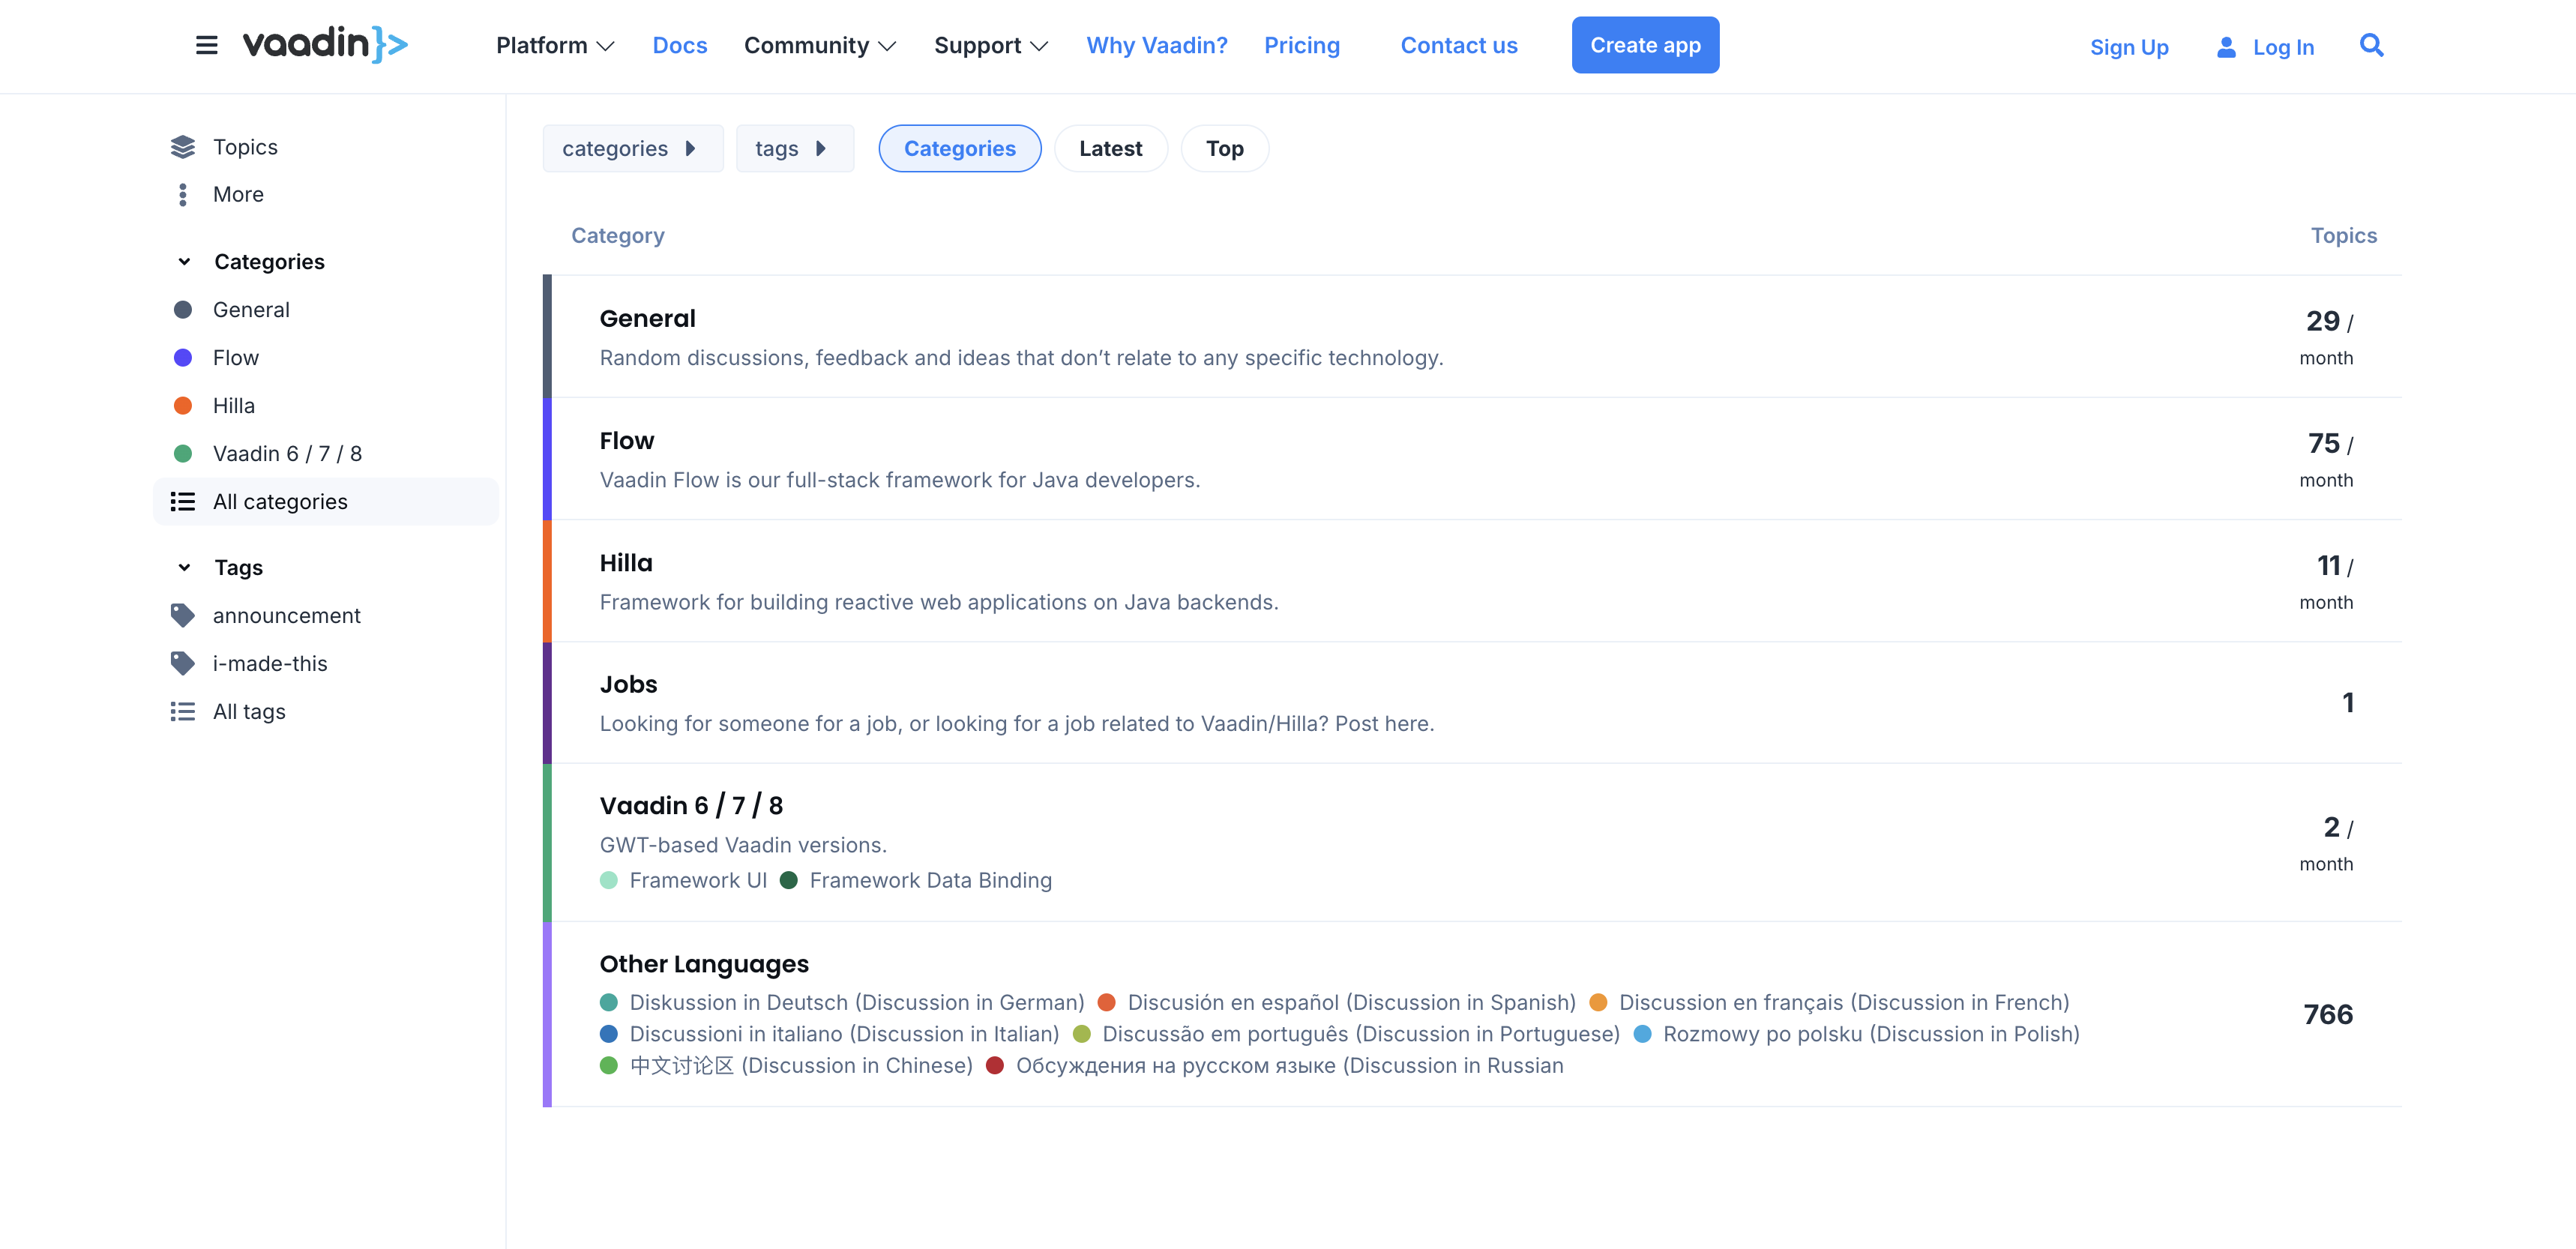Switch to the Latest tab
Viewport: 2576px width, 1249px height.
(1110, 149)
